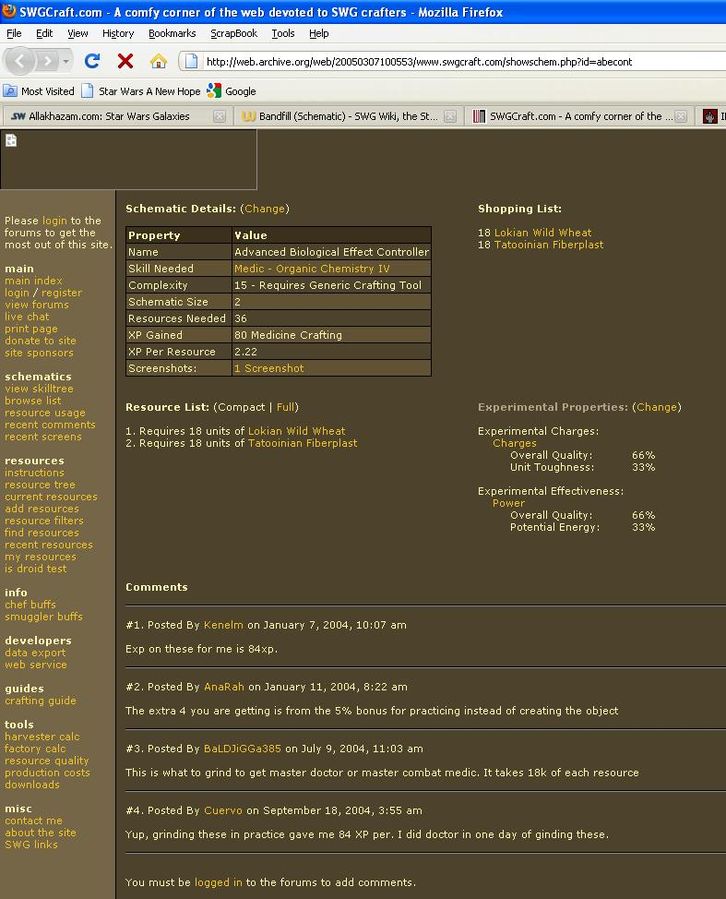
Task: Close the Bandfill (Schematic) tab
Action: coord(450,116)
